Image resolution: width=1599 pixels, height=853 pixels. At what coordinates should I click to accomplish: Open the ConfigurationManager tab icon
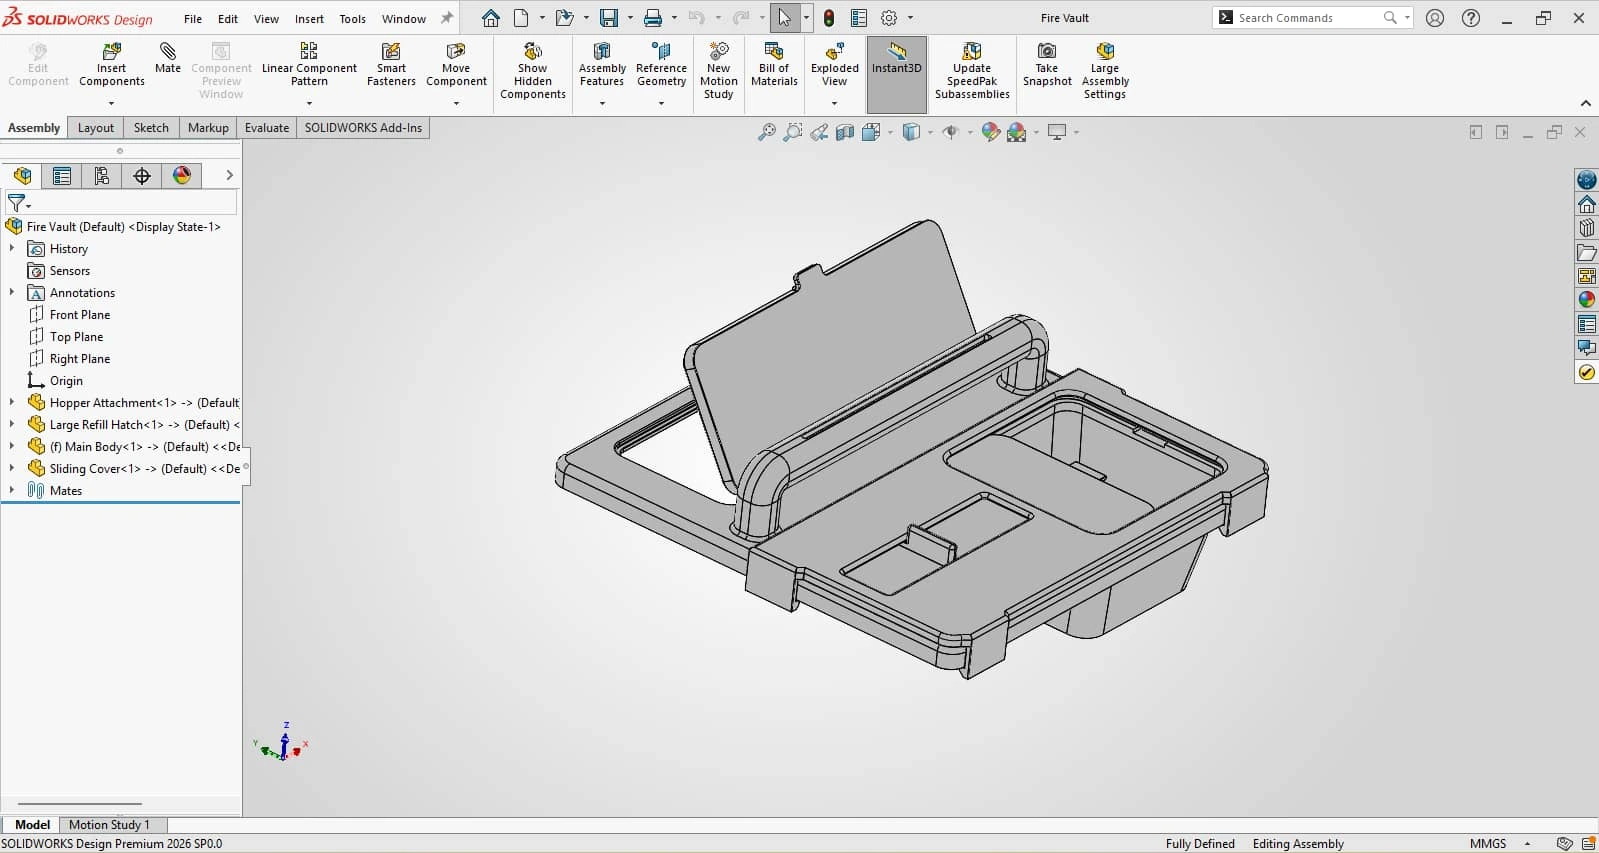coord(102,176)
